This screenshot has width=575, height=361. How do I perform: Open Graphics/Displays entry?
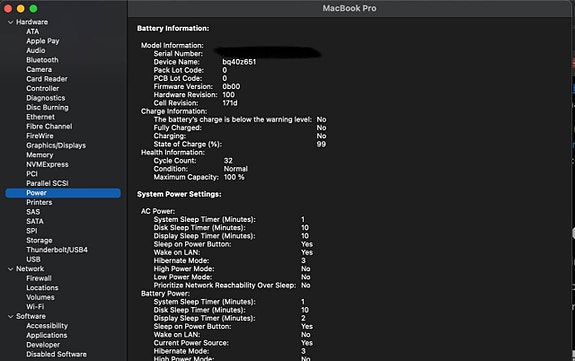pyautogui.click(x=56, y=146)
